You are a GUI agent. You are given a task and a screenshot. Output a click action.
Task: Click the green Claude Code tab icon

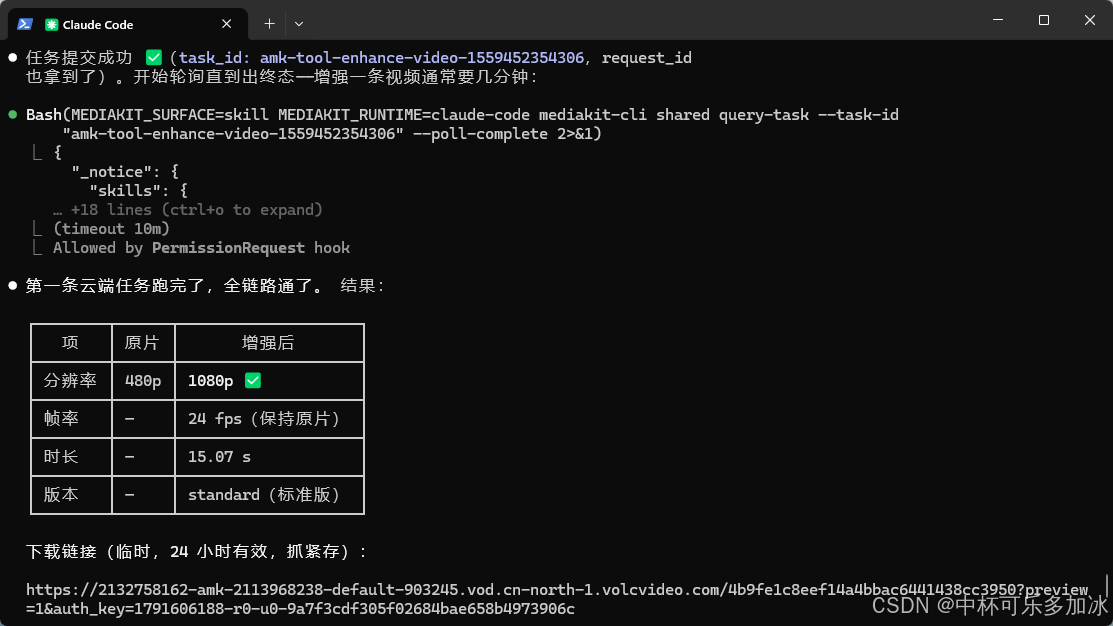click(51, 25)
